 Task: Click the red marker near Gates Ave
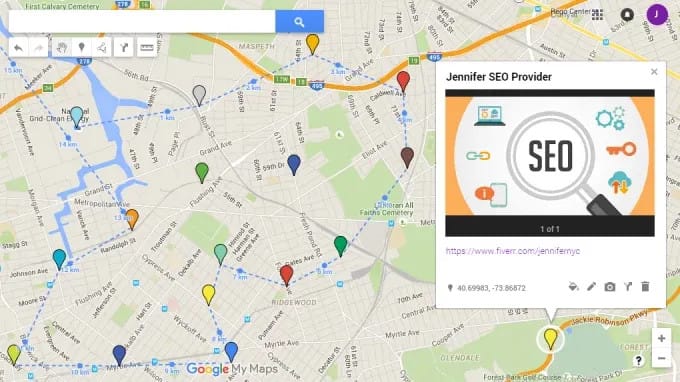pos(286,276)
